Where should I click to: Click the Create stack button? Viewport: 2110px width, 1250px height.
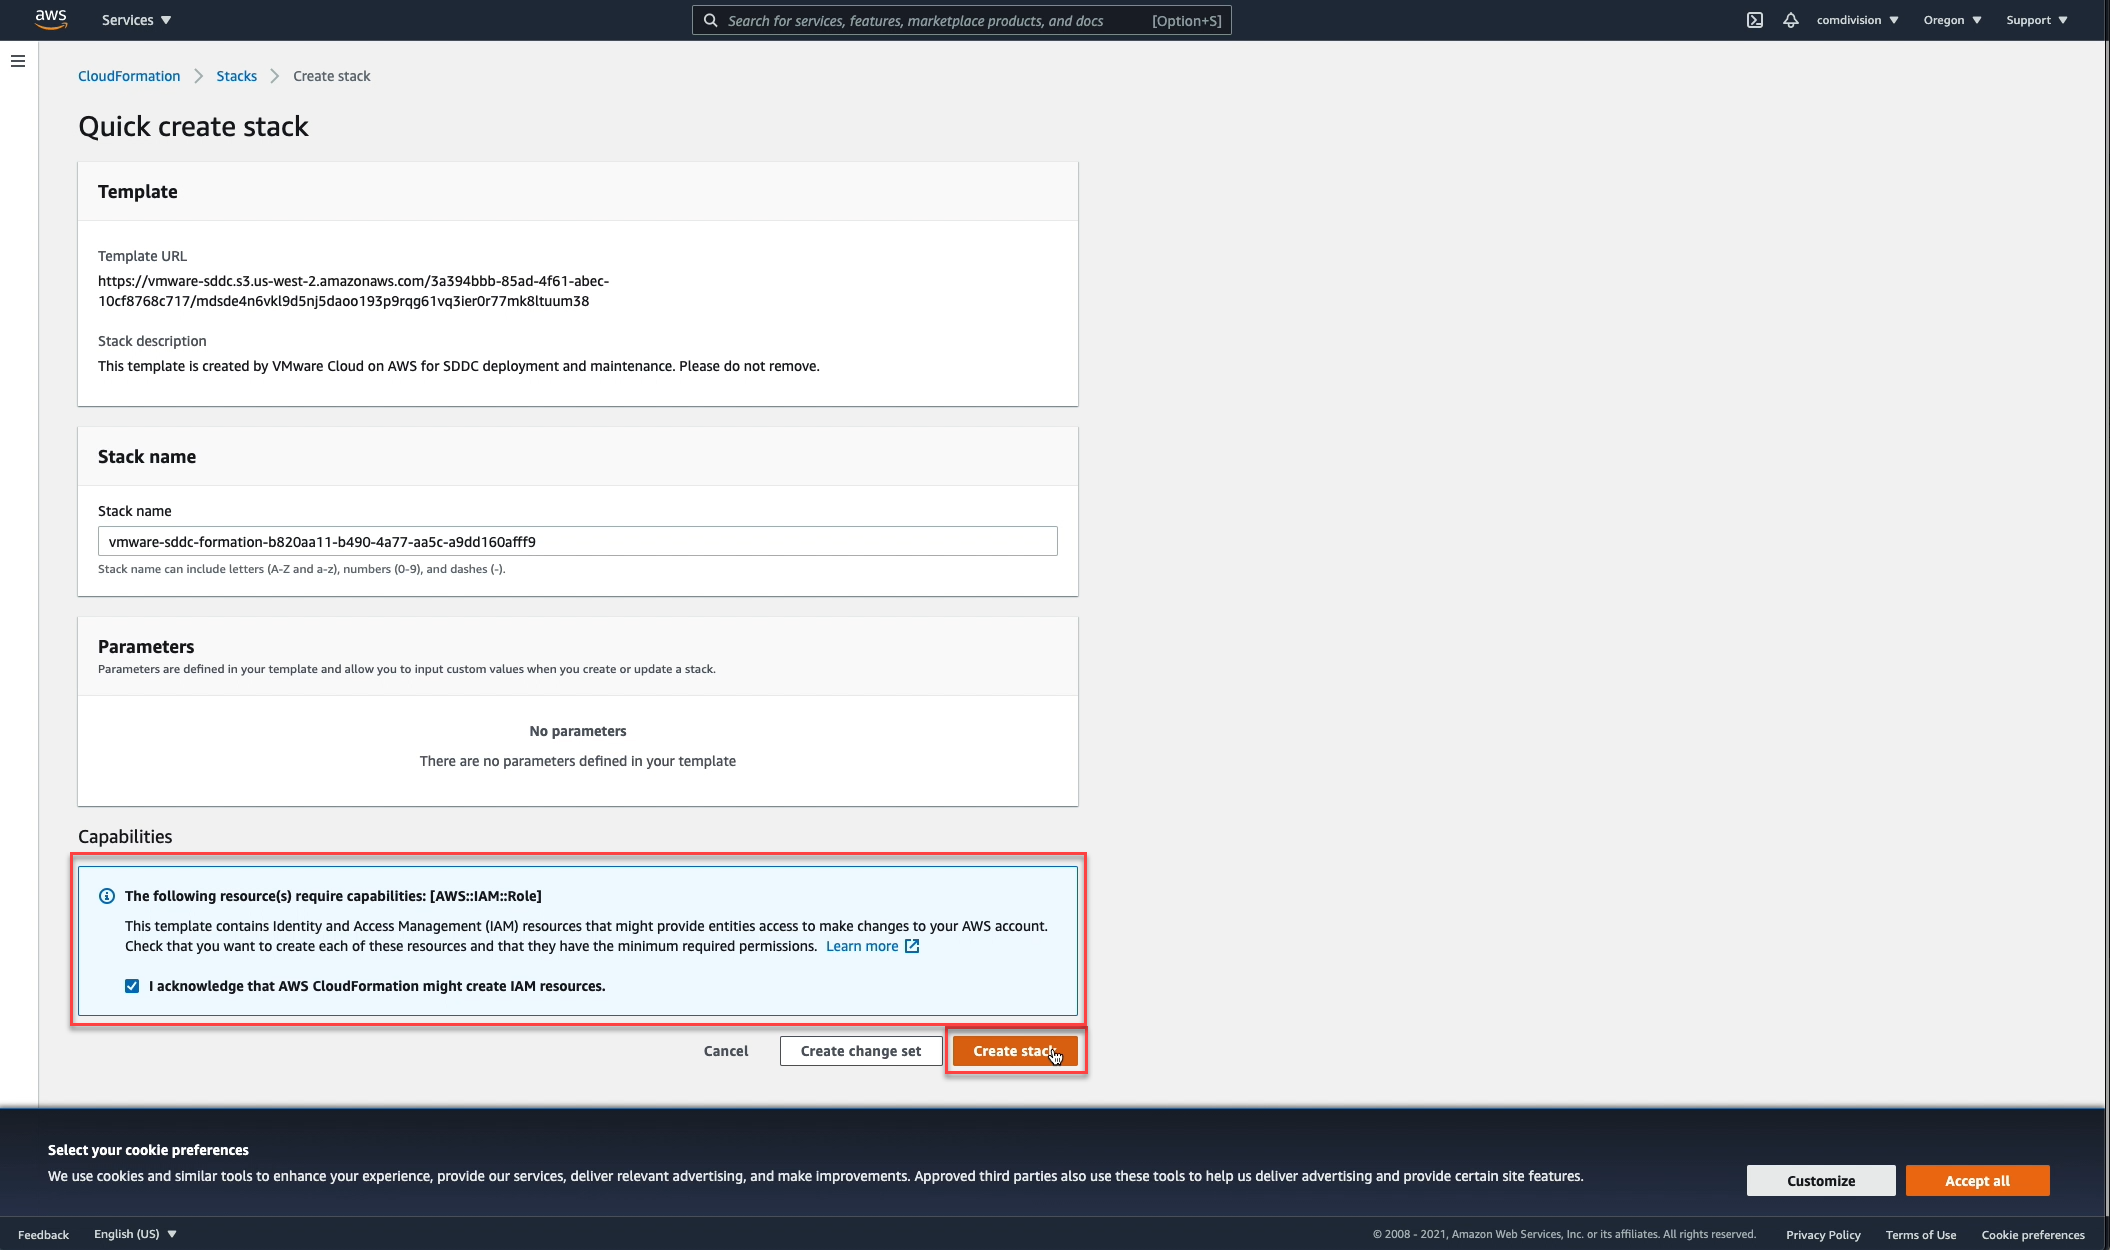(1015, 1051)
